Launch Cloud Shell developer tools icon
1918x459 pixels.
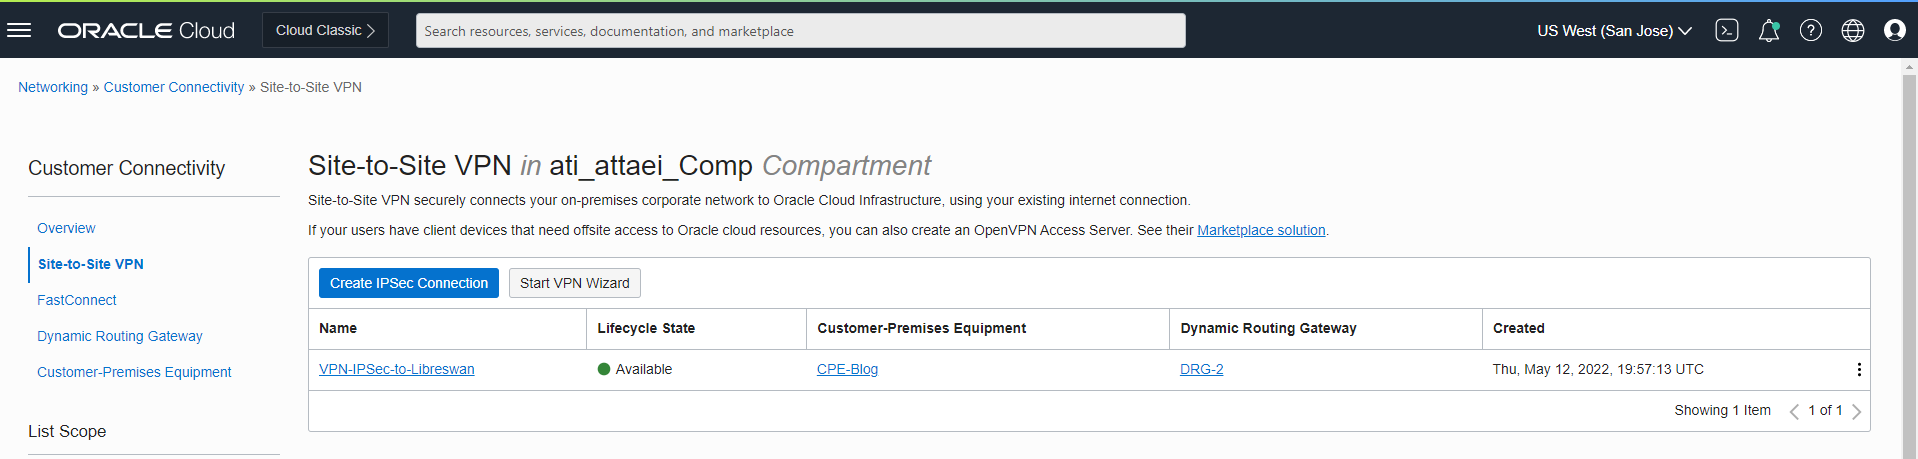(1726, 30)
